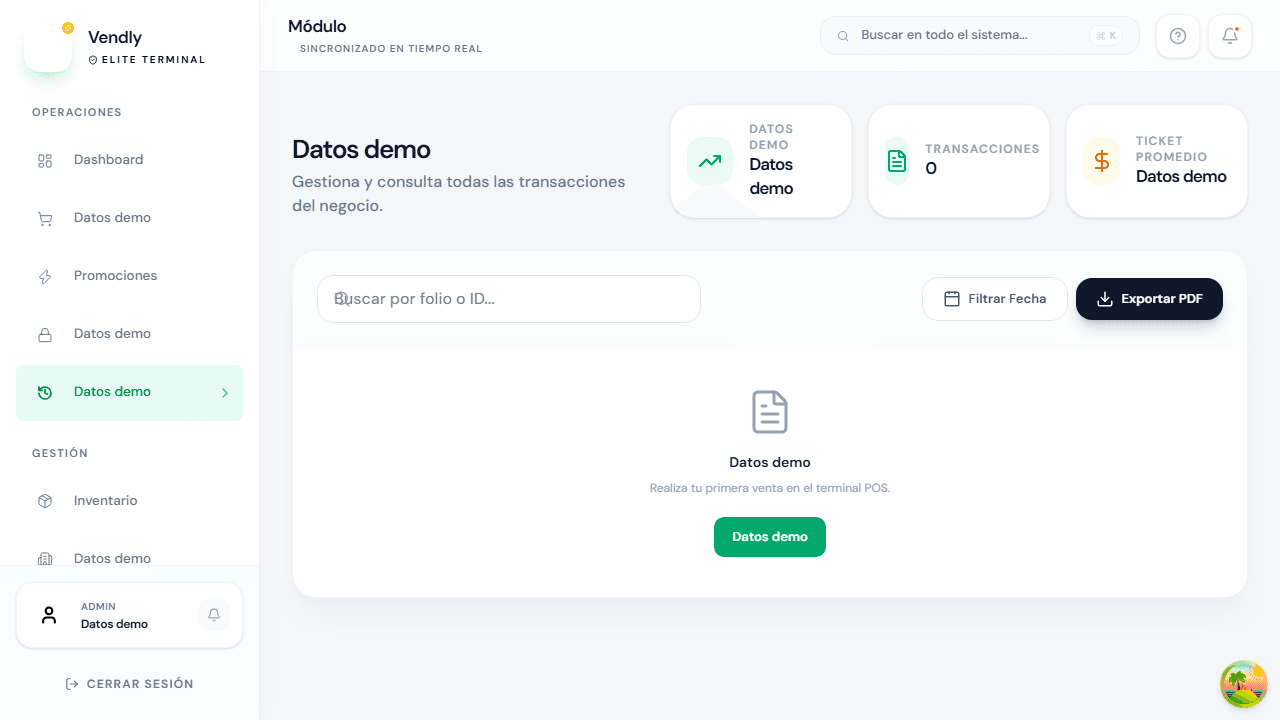
Task: Click the Ticket Promedio dollar icon
Action: (1102, 161)
